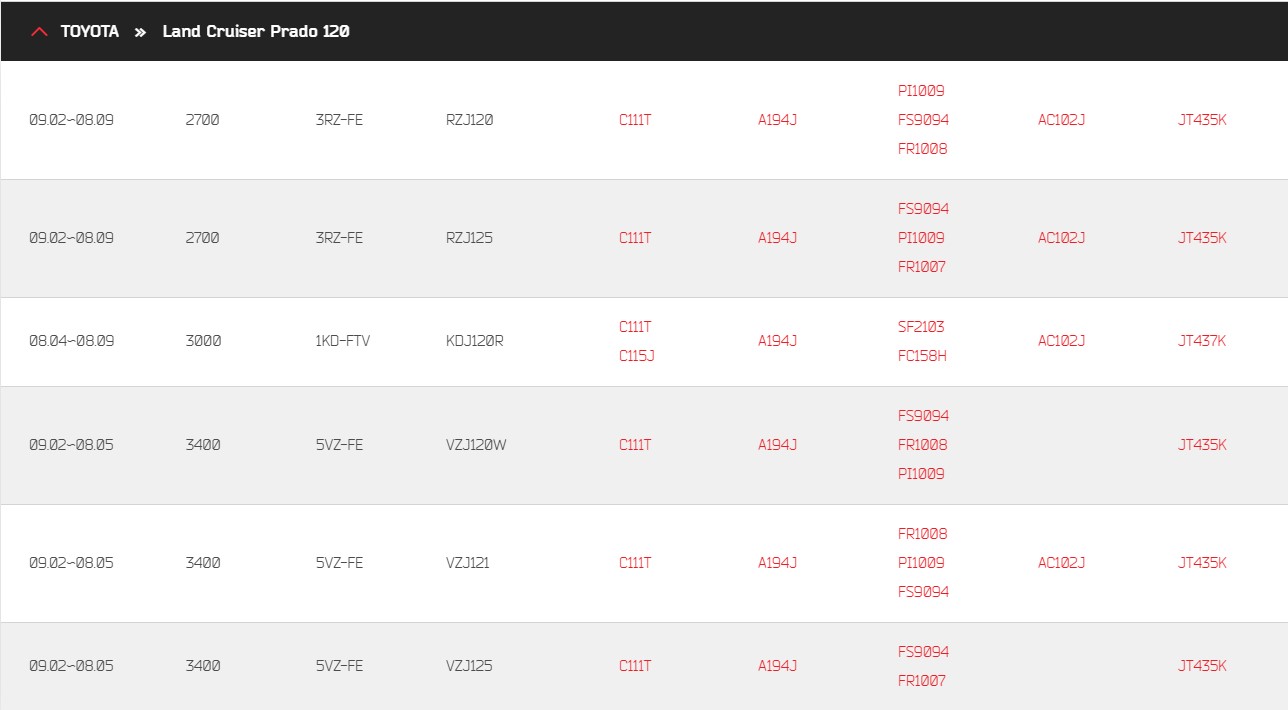Open A194J link in RZJ125 row
The width and height of the screenshot is (1288, 710).
click(x=777, y=238)
